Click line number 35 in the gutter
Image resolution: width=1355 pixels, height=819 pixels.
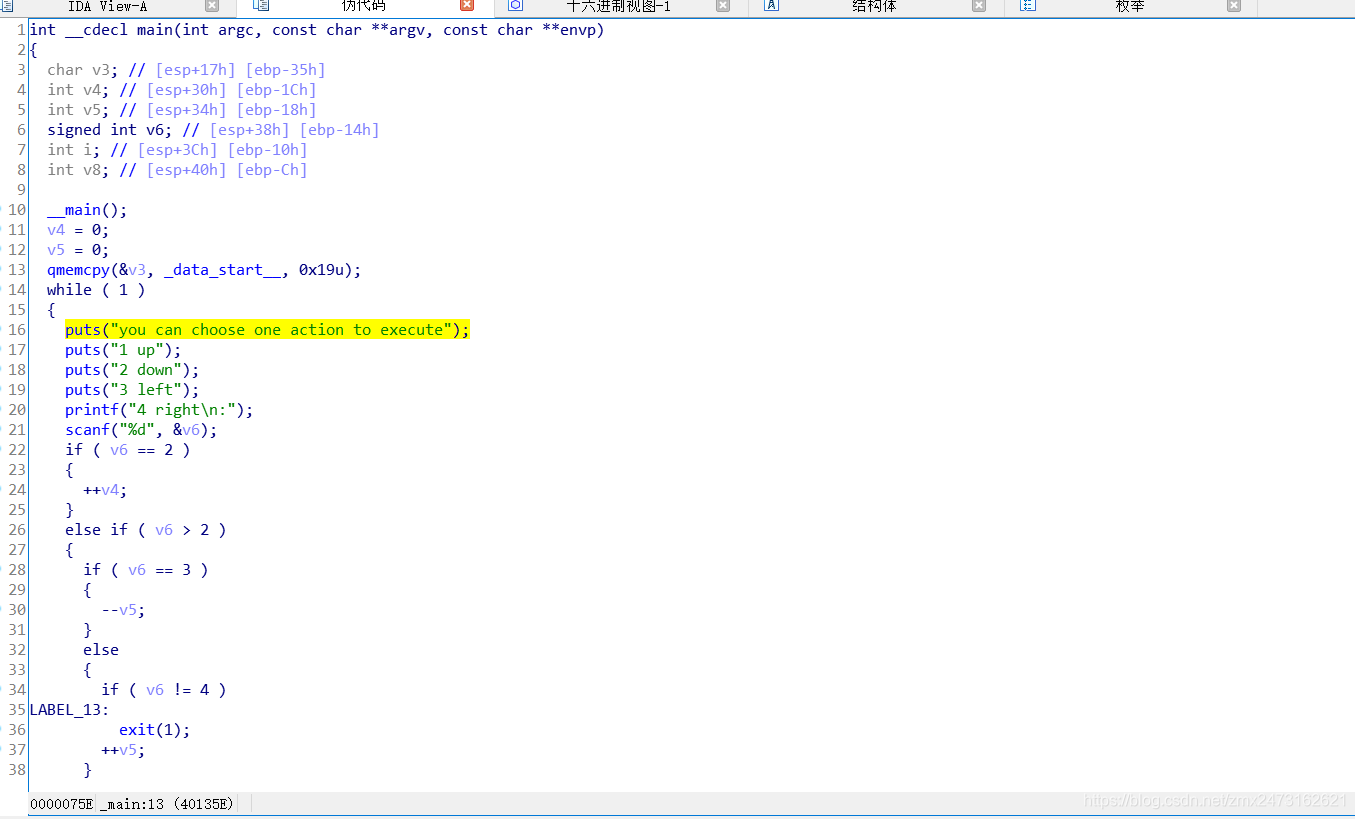(17, 710)
